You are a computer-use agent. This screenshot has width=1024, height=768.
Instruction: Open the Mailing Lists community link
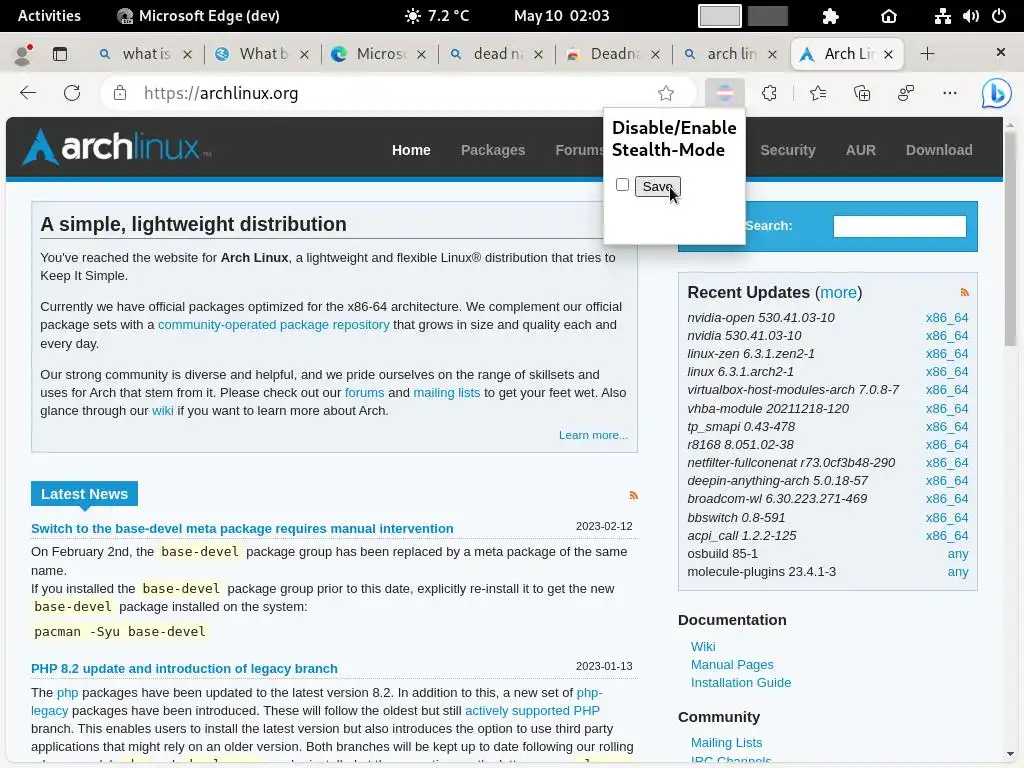(726, 743)
